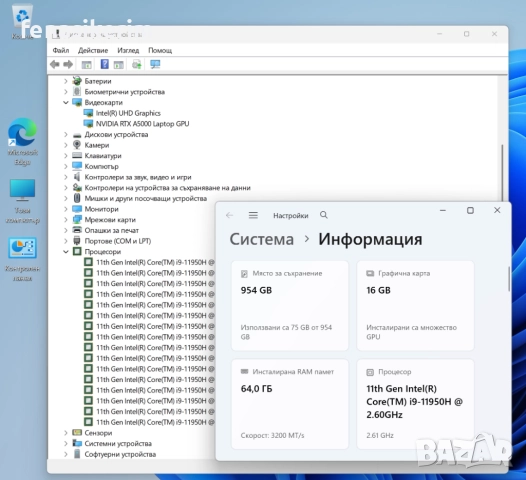526x480 pixels.
Task: Expand the Биометрични устройства category
Action: point(66,92)
